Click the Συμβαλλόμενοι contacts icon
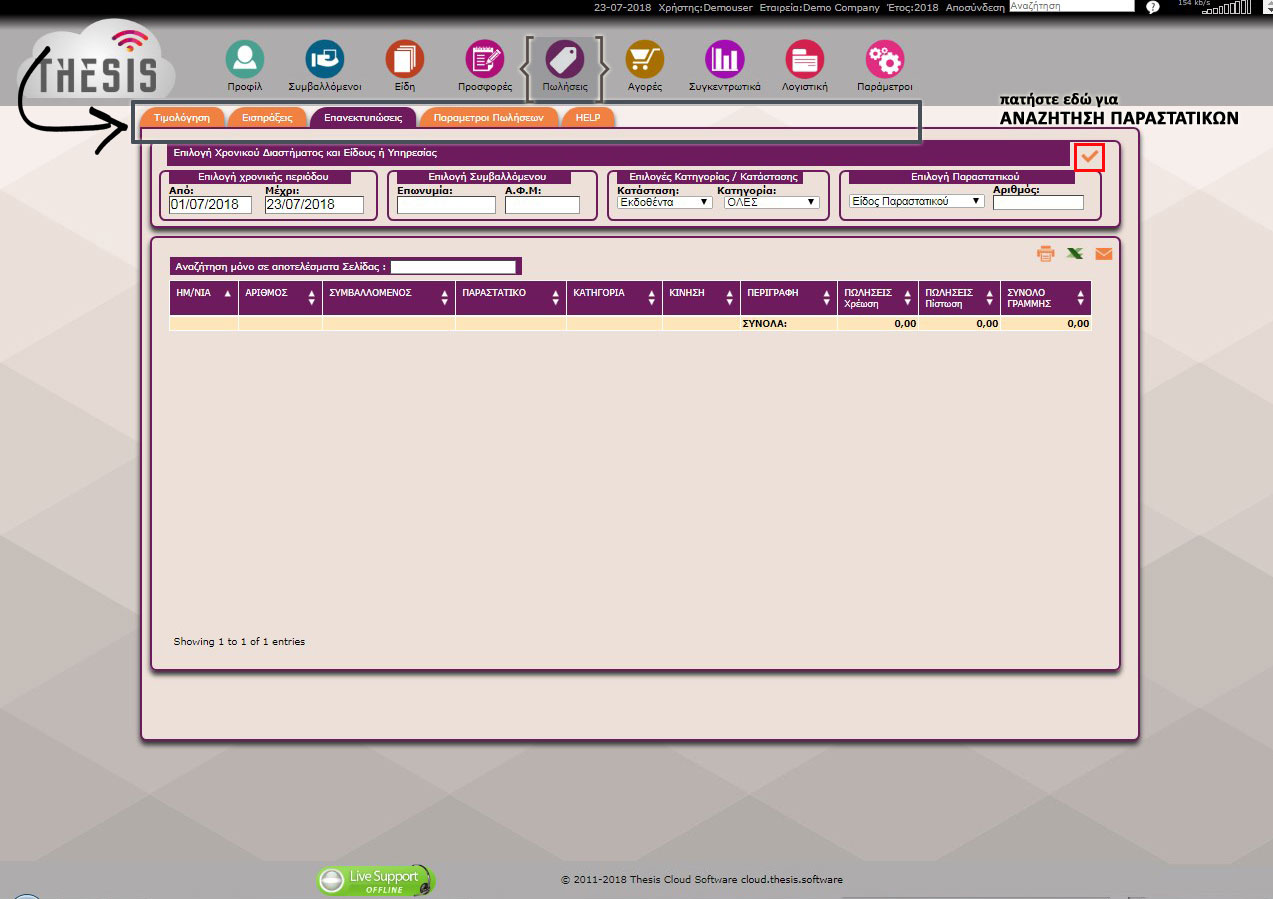1273x899 pixels. 324,60
